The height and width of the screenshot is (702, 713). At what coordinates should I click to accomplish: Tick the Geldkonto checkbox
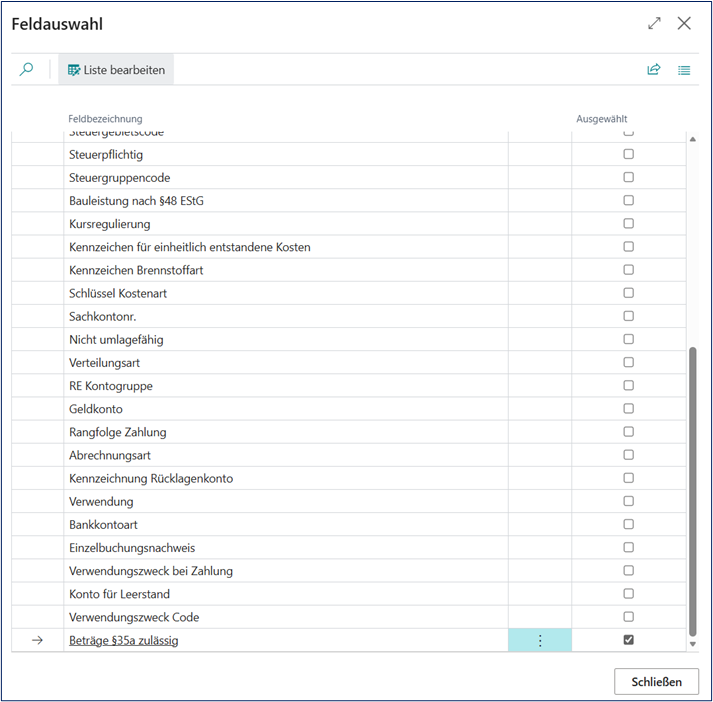(629, 408)
